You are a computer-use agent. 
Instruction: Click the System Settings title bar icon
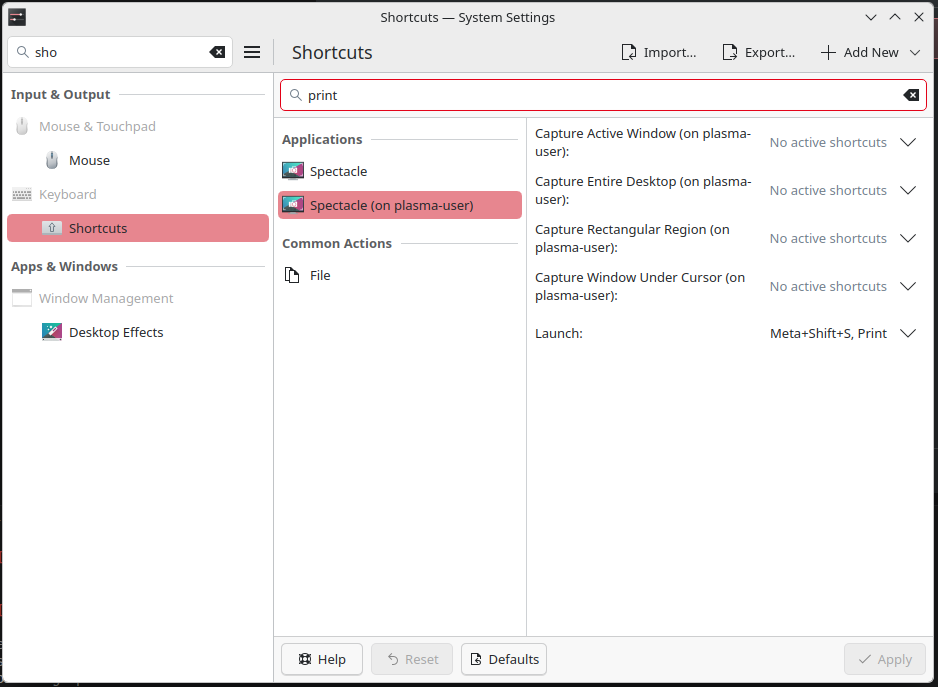17,17
